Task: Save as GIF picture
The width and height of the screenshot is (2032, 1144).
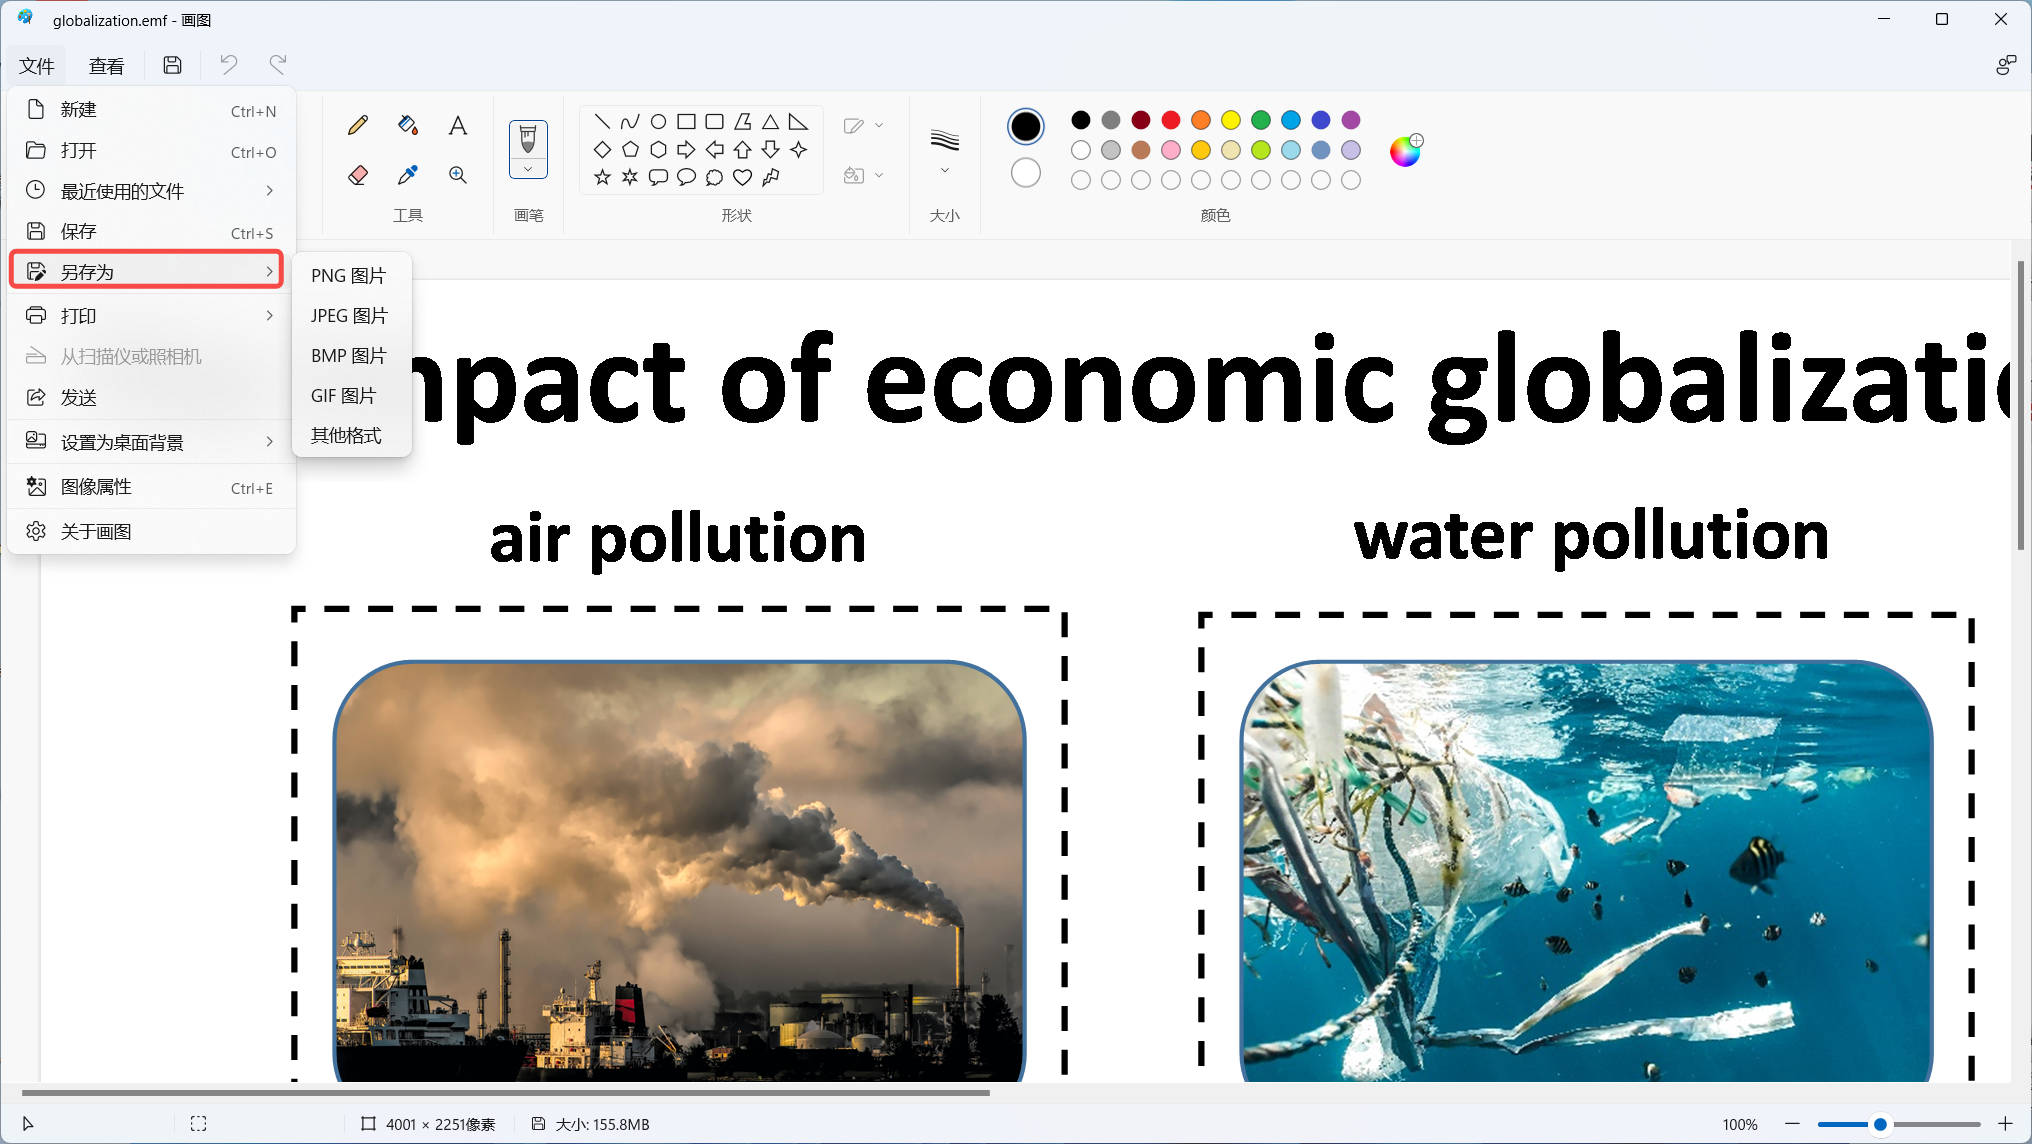Action: click(x=352, y=395)
